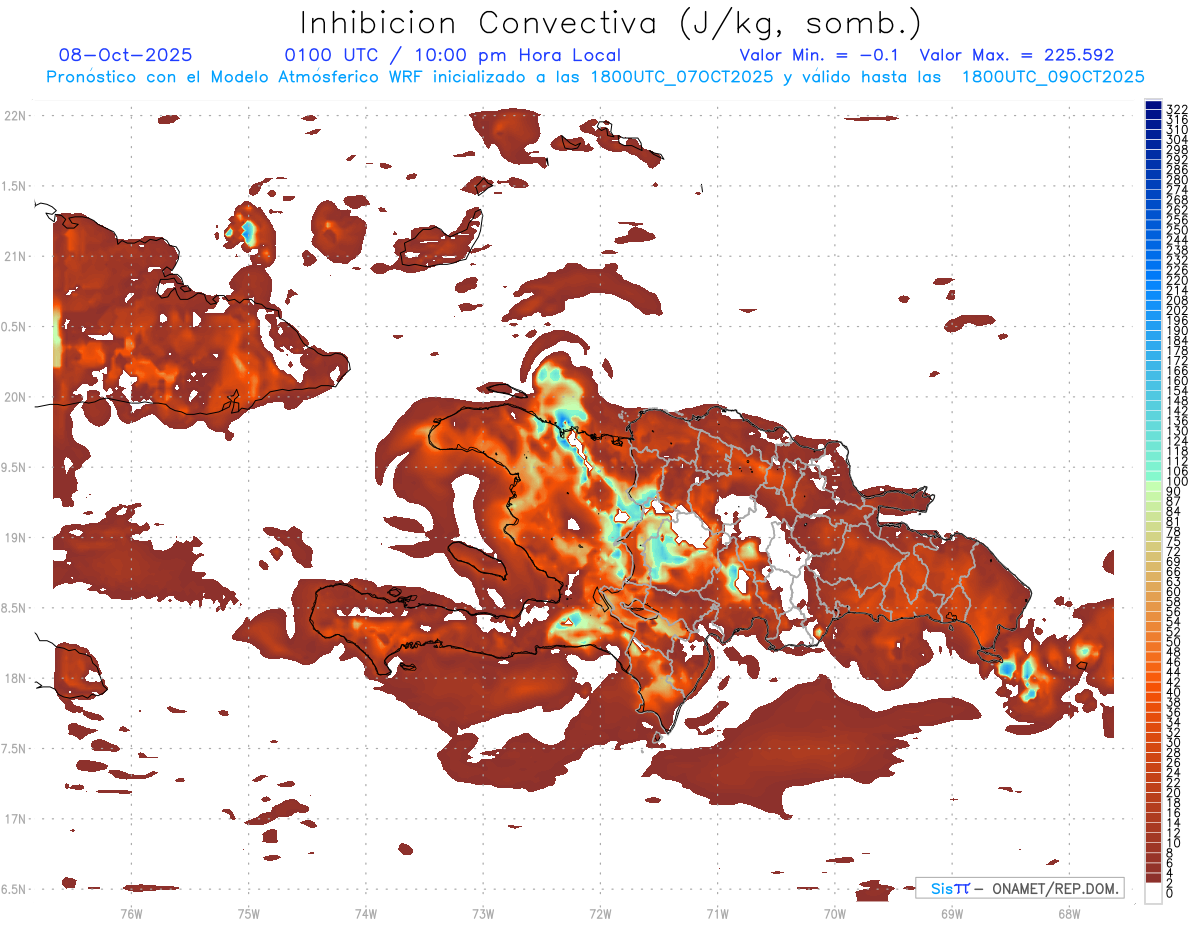Image resolution: width=1200 pixels, height=927 pixels.
Task: Click the 0100 UTC local time text
Action: (x=452, y=56)
